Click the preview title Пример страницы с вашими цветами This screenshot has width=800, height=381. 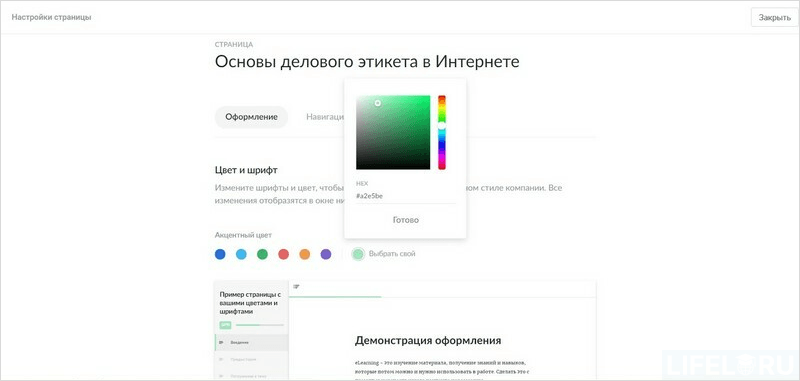click(x=250, y=303)
